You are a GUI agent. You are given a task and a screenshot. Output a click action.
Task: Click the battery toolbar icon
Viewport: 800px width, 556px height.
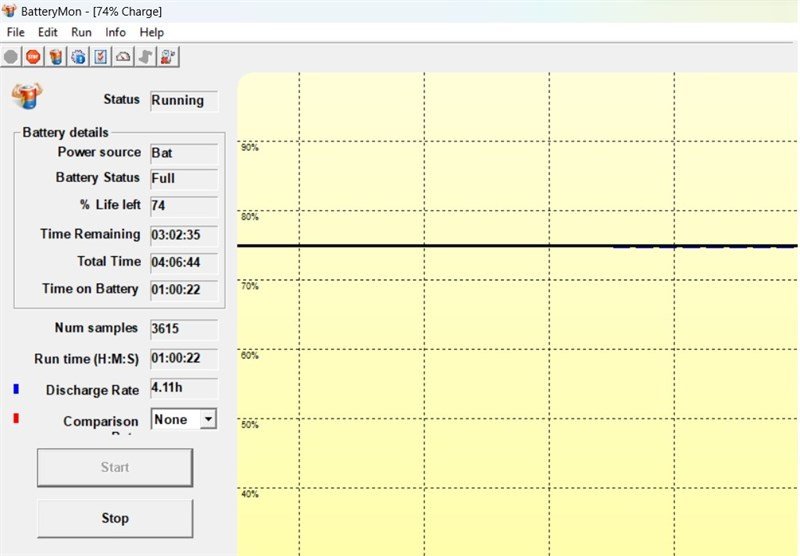coord(56,57)
